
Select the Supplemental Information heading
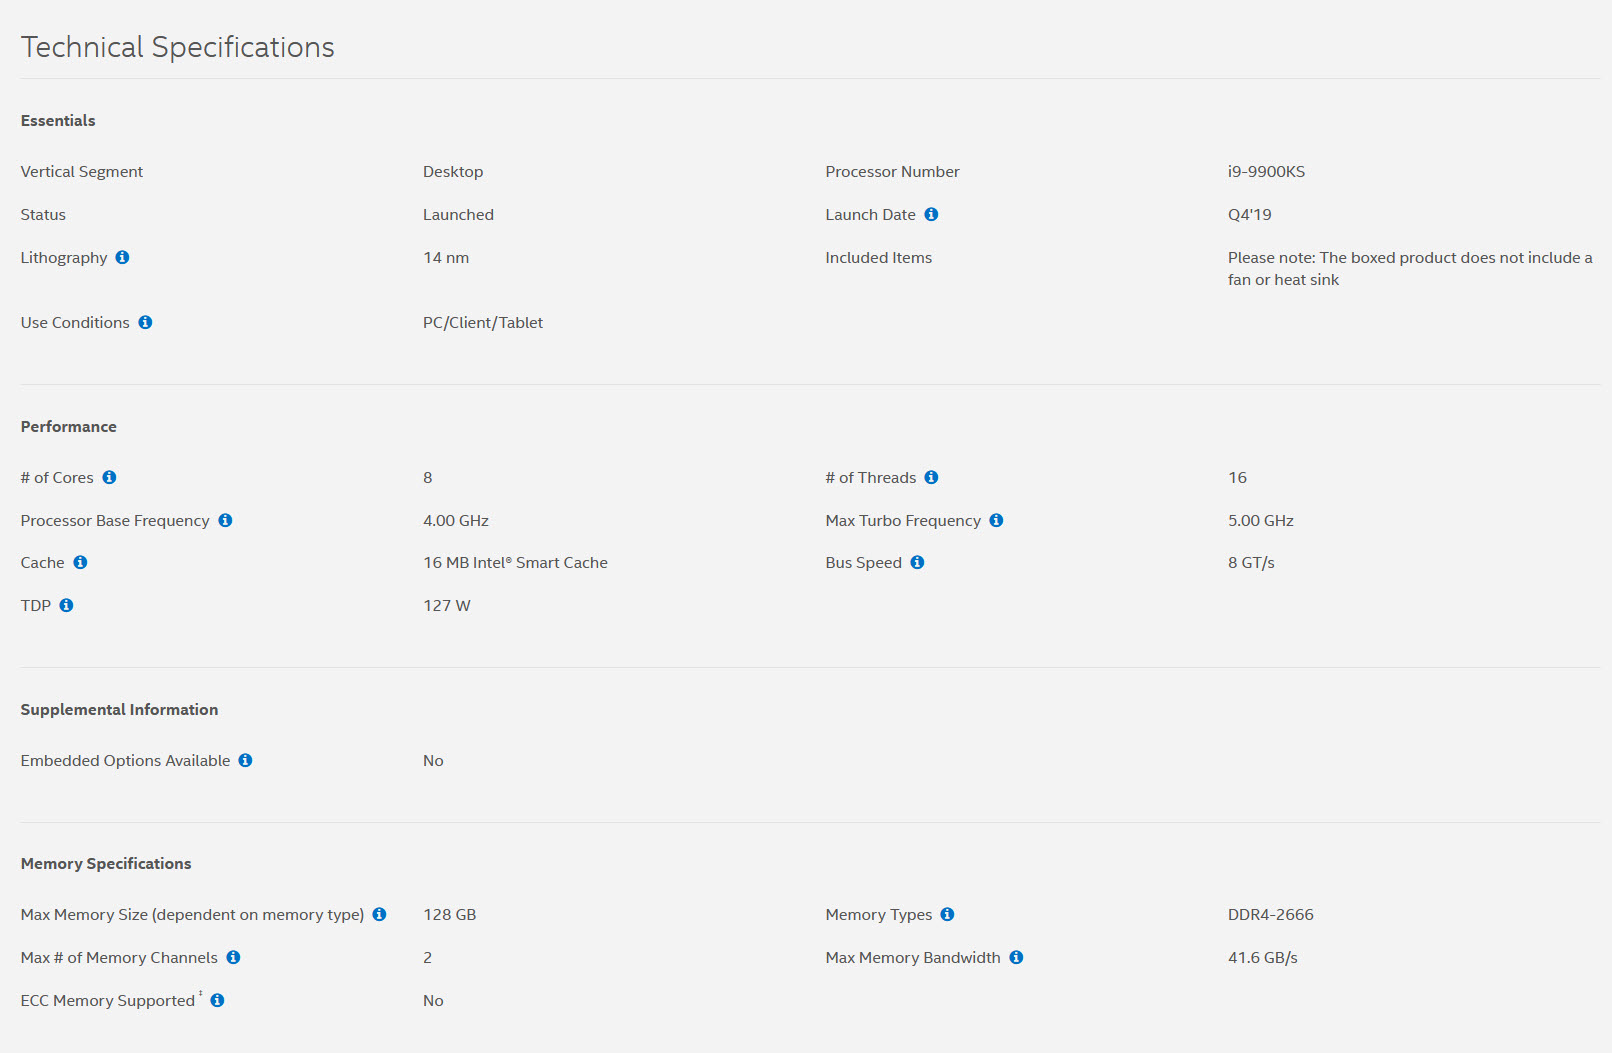tap(119, 709)
